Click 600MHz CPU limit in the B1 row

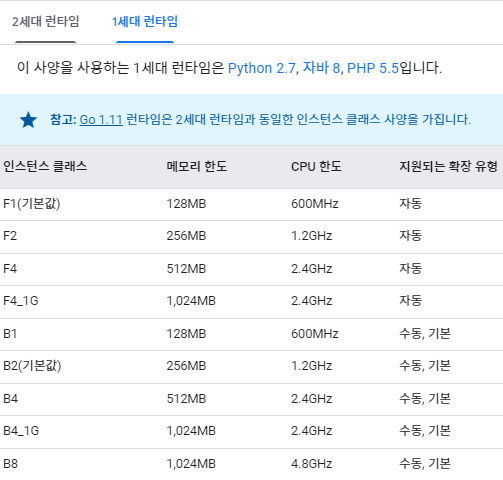tap(315, 334)
